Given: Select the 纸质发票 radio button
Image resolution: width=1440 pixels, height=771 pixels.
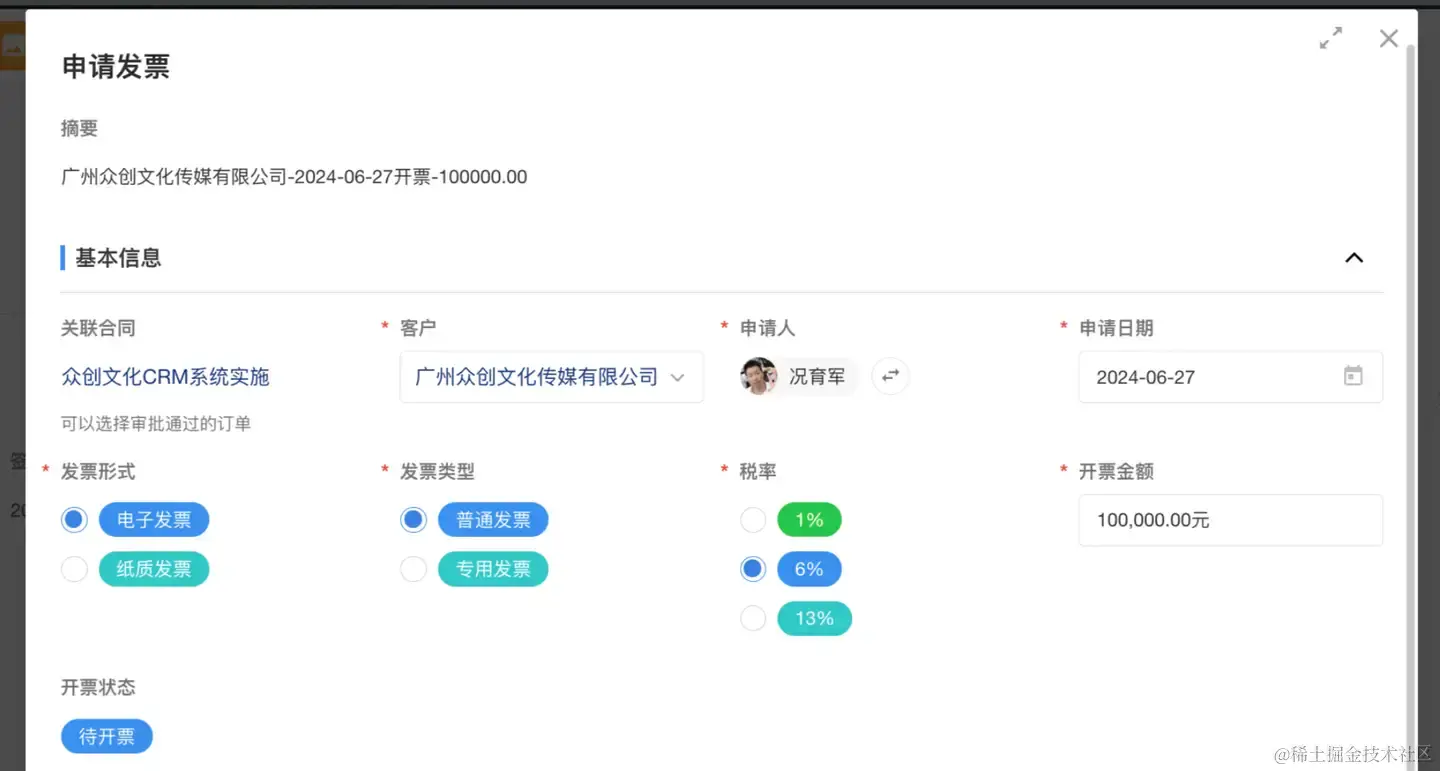Looking at the screenshot, I should [x=75, y=569].
